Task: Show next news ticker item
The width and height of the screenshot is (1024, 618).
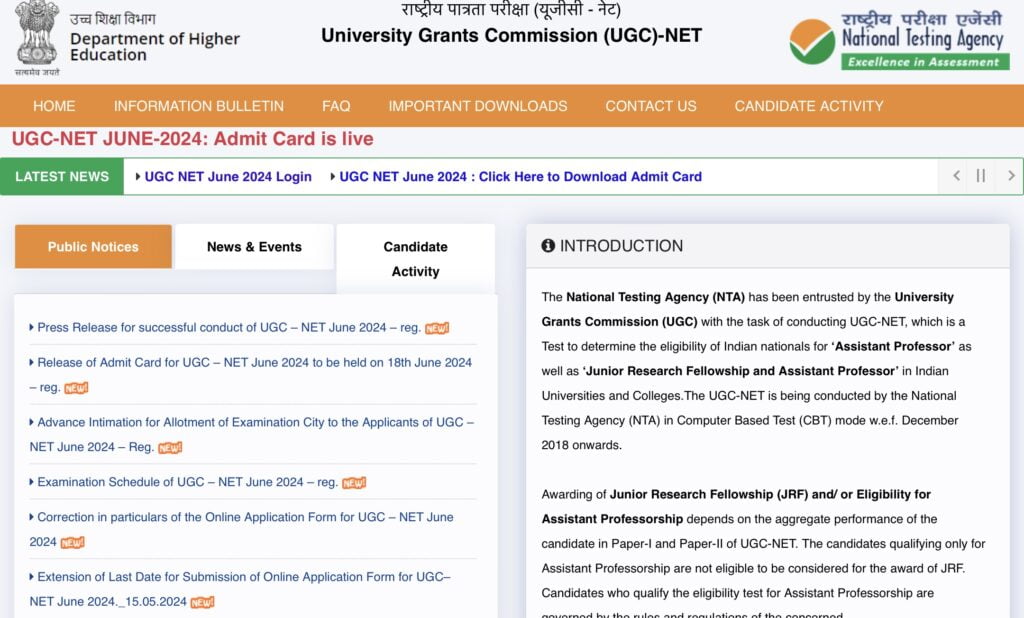Action: pos(1011,176)
